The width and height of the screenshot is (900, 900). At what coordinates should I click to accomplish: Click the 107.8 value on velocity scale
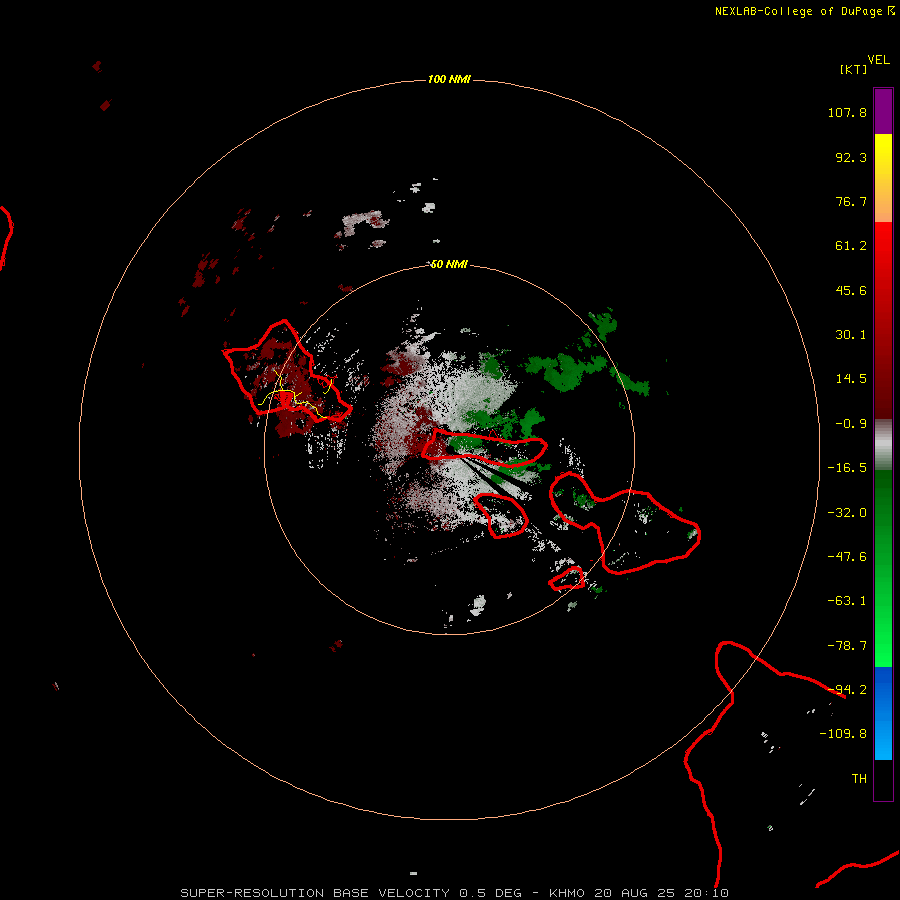tap(847, 112)
